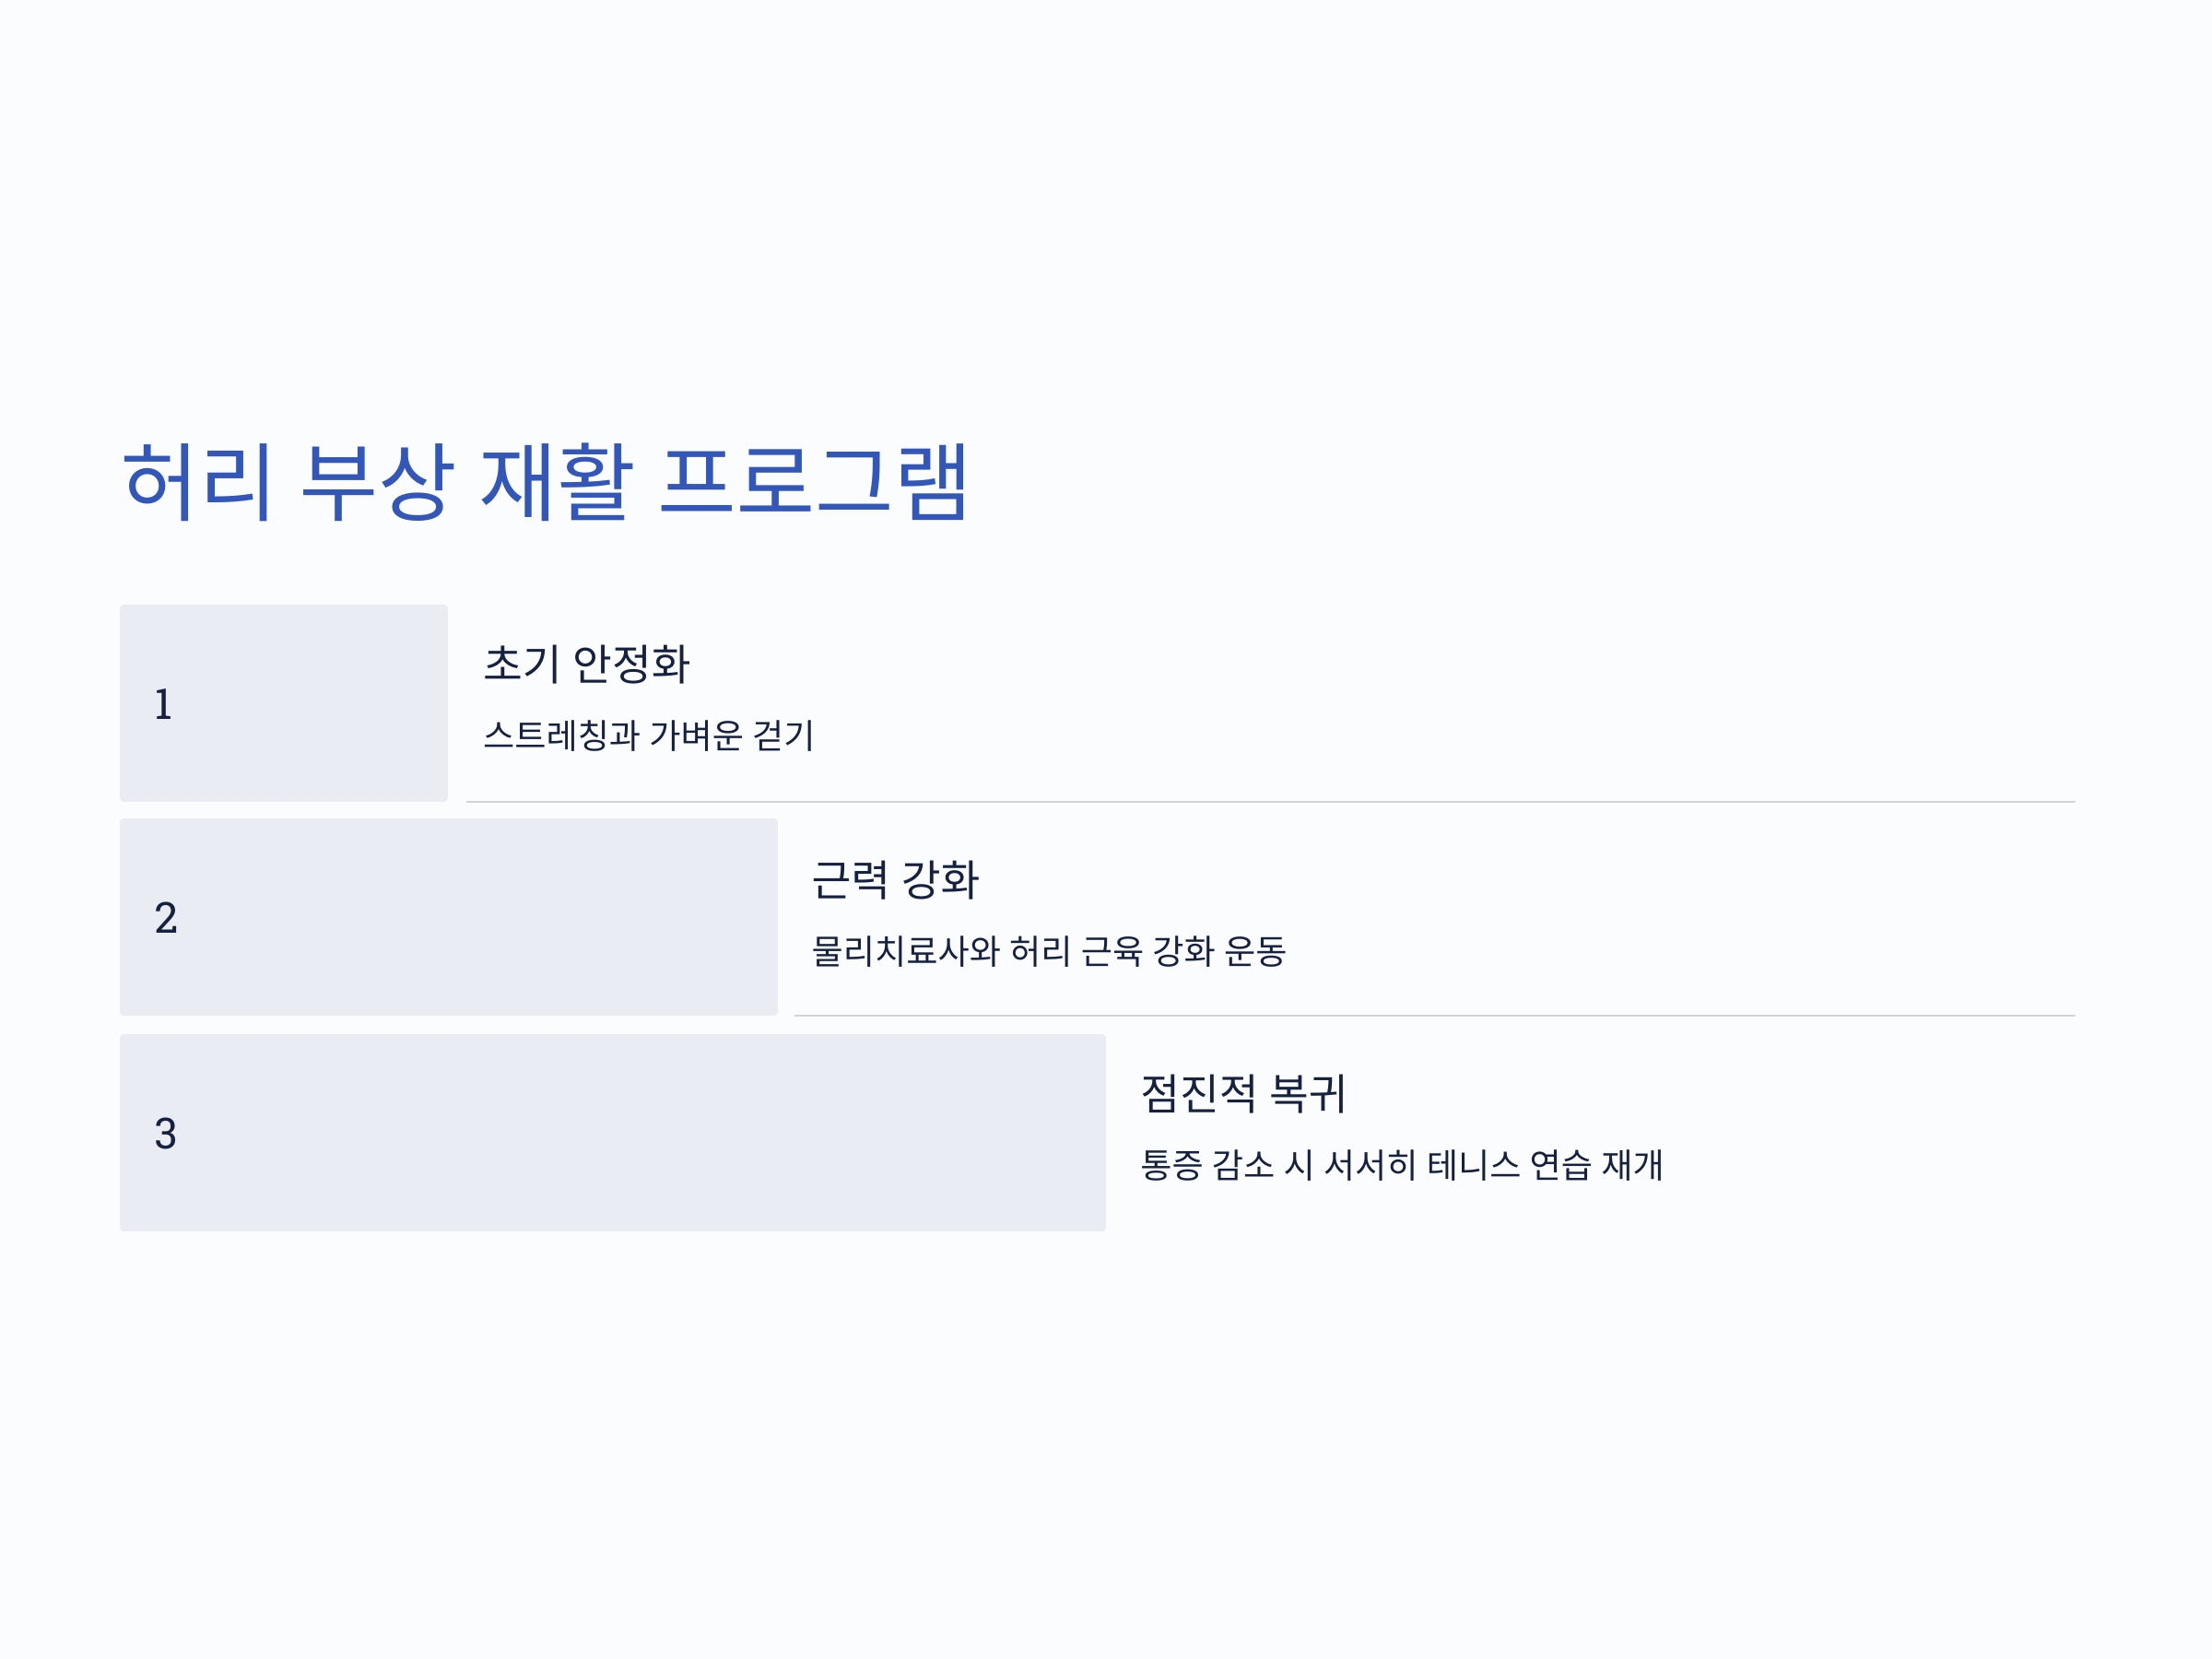
Task: Click the number 3 step label
Action: [166, 1133]
